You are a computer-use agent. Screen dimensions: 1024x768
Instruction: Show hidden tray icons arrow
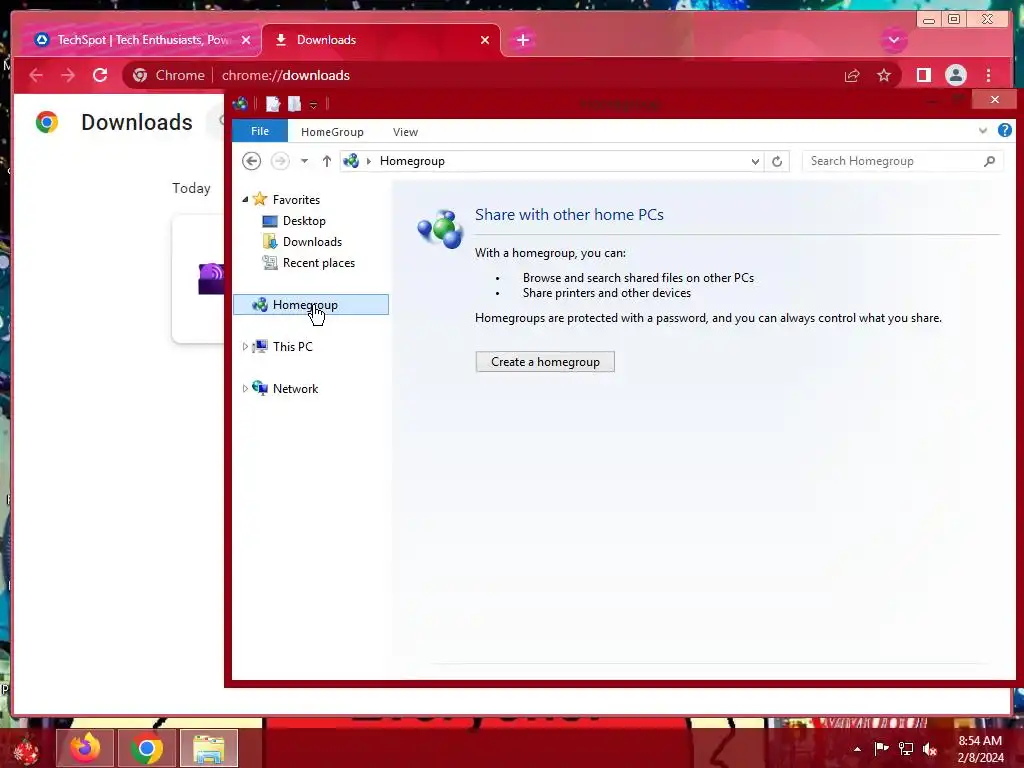(x=857, y=749)
